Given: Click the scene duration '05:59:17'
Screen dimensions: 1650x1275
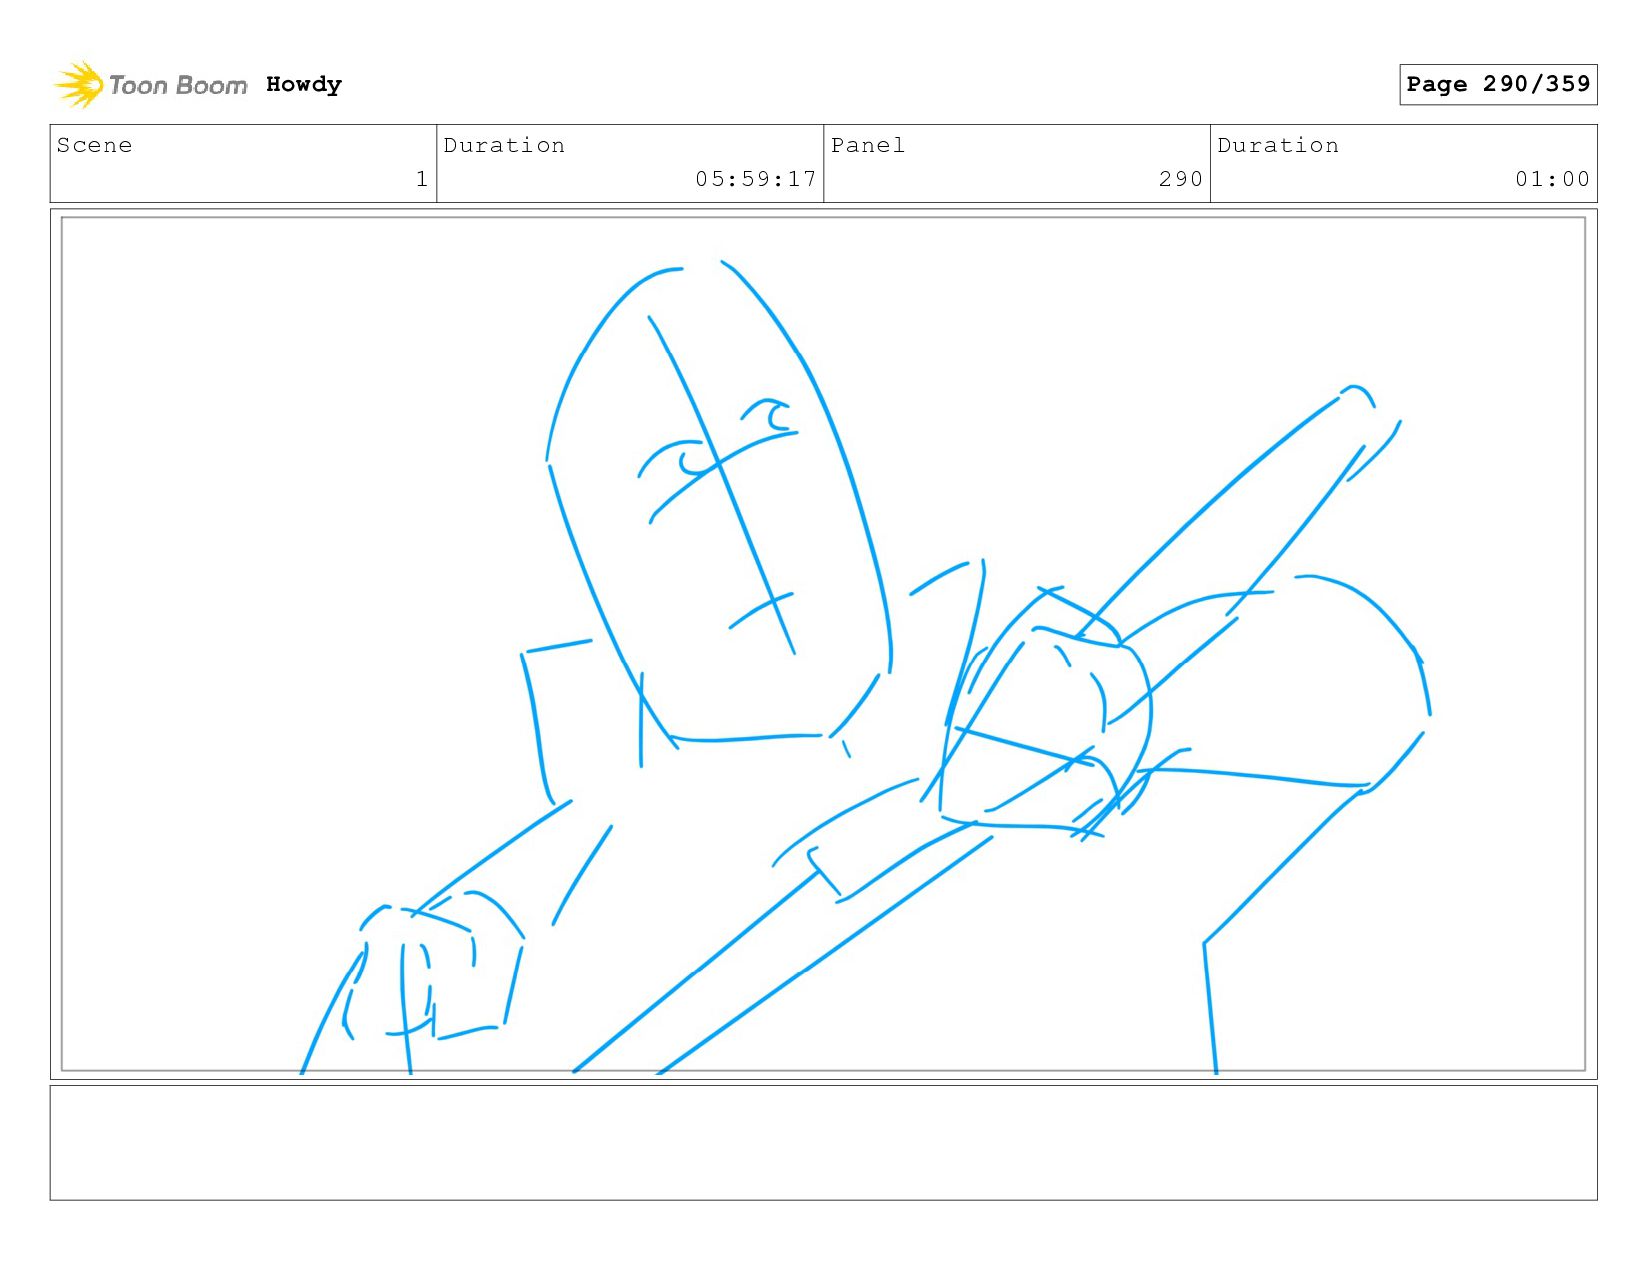Looking at the screenshot, I should pyautogui.click(x=756, y=179).
